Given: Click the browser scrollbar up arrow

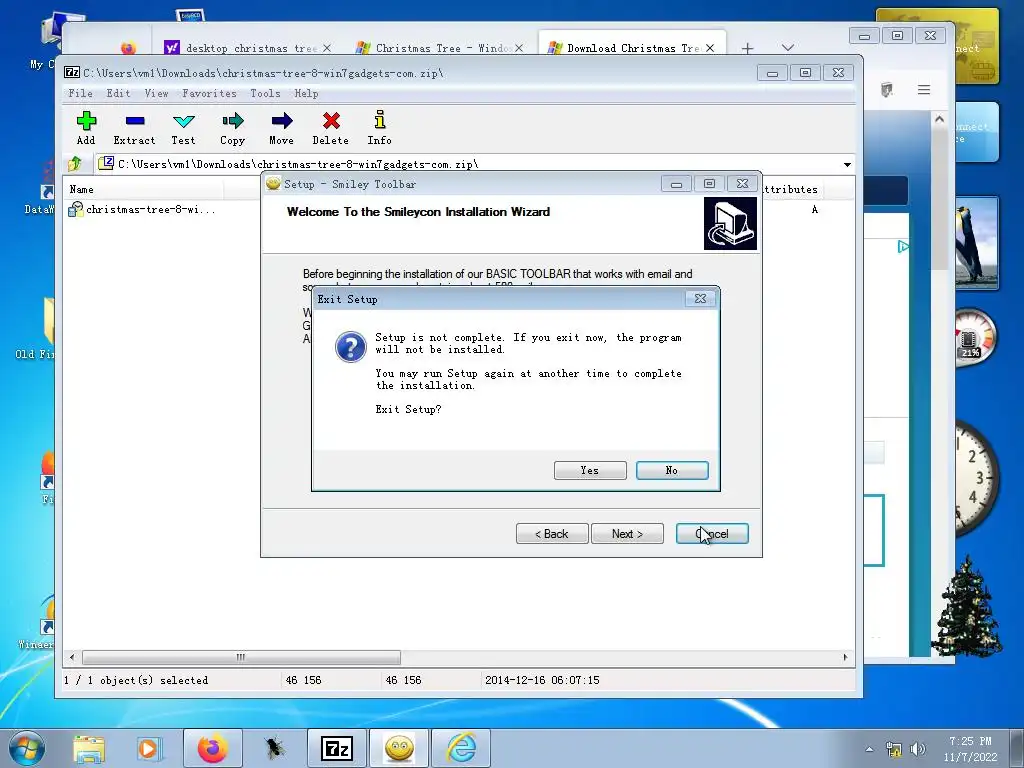Looking at the screenshot, I should pyautogui.click(x=939, y=119).
